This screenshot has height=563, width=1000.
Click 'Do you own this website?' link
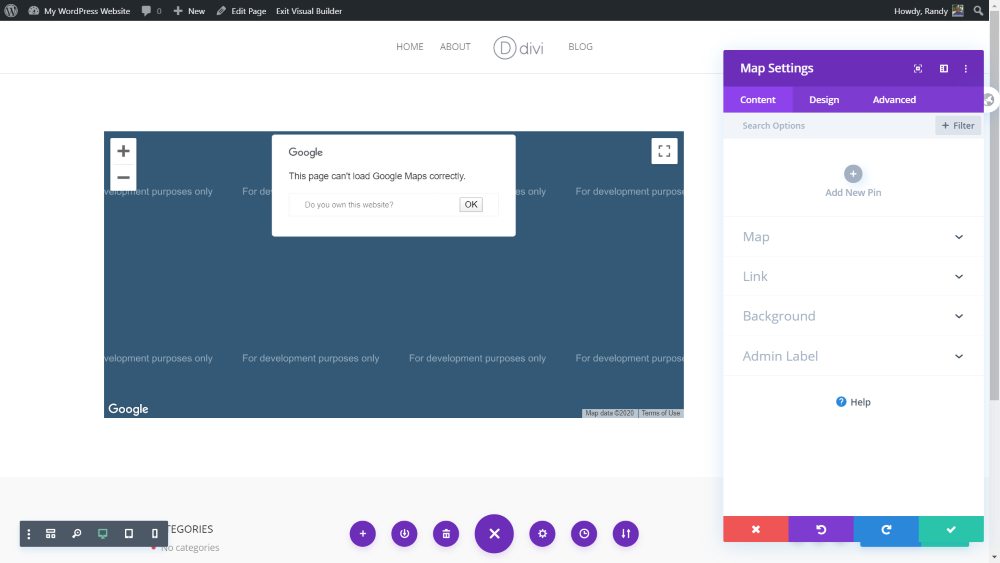point(349,205)
